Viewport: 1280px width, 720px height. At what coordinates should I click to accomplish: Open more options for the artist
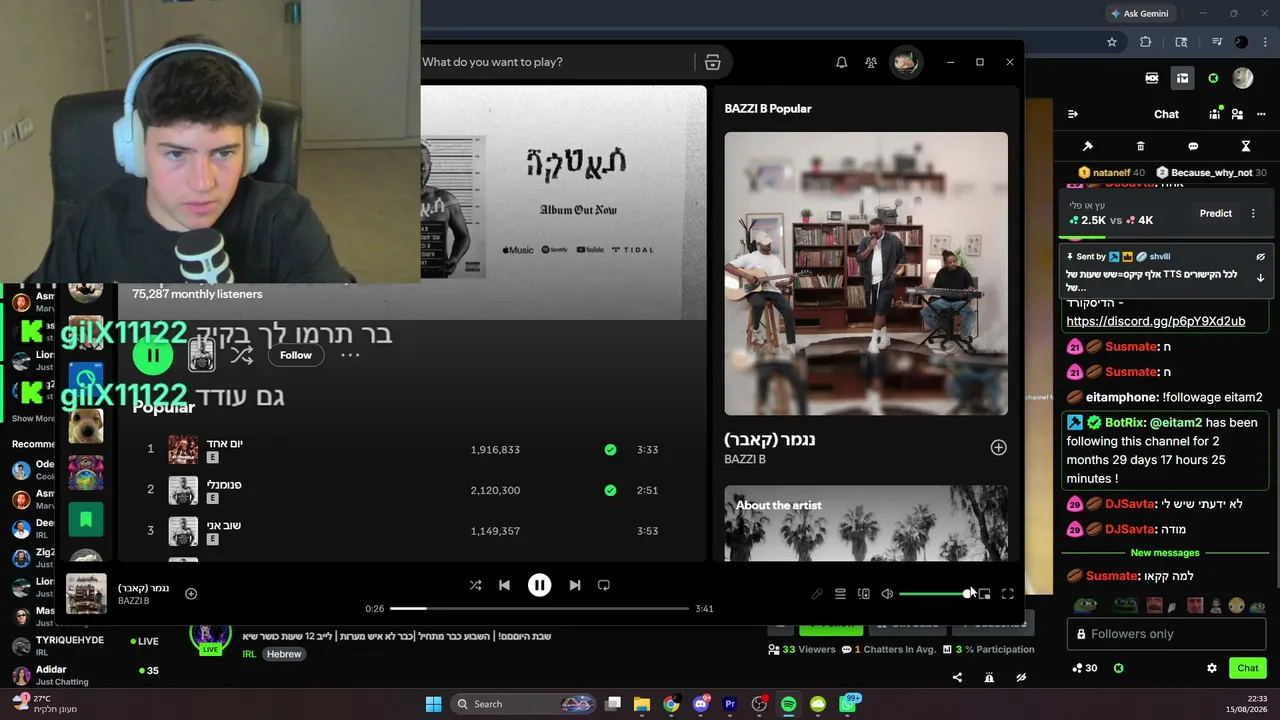pos(350,355)
